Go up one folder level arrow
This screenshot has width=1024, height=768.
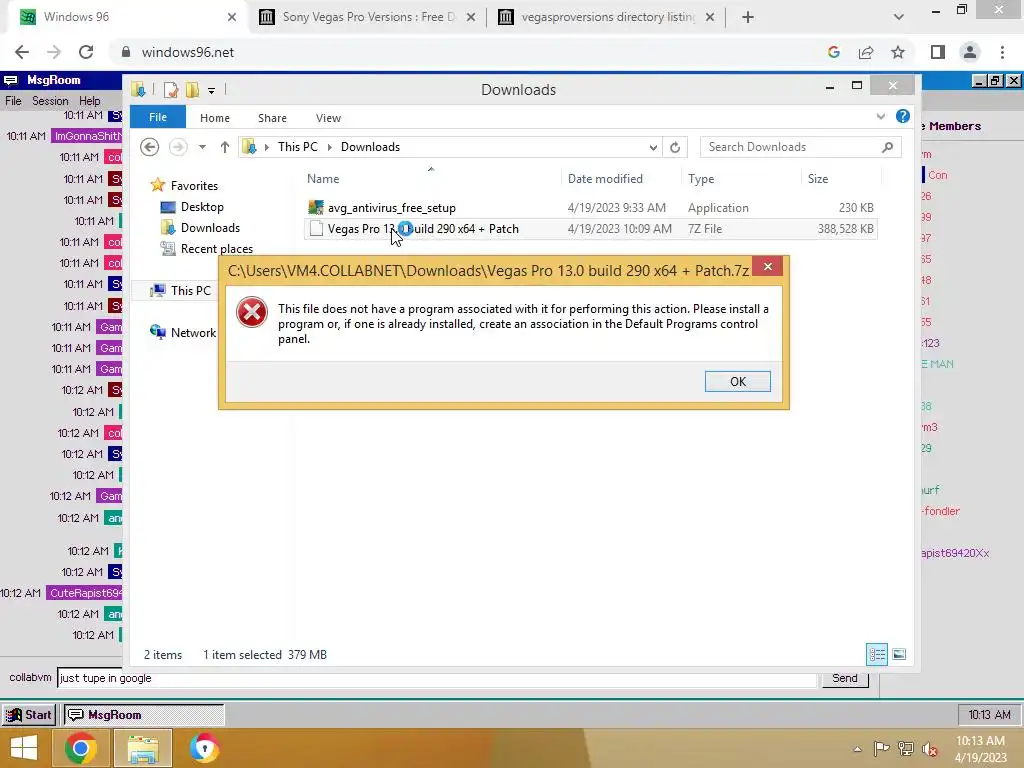click(225, 147)
